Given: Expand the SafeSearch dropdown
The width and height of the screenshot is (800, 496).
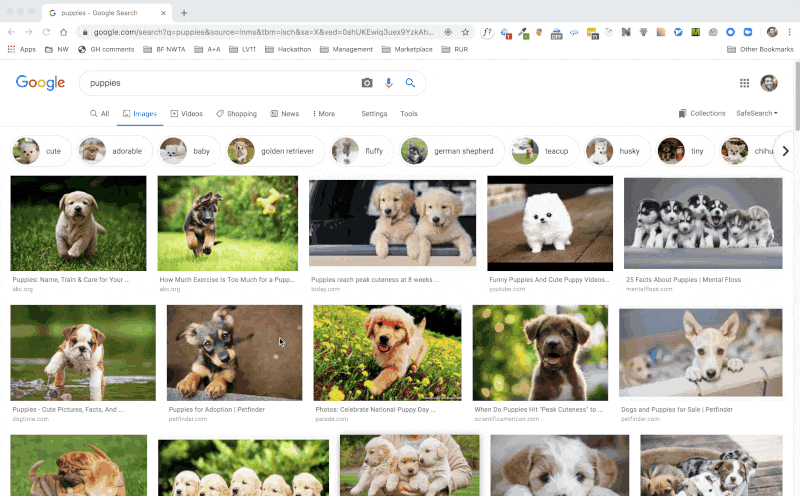Looking at the screenshot, I should point(757,113).
